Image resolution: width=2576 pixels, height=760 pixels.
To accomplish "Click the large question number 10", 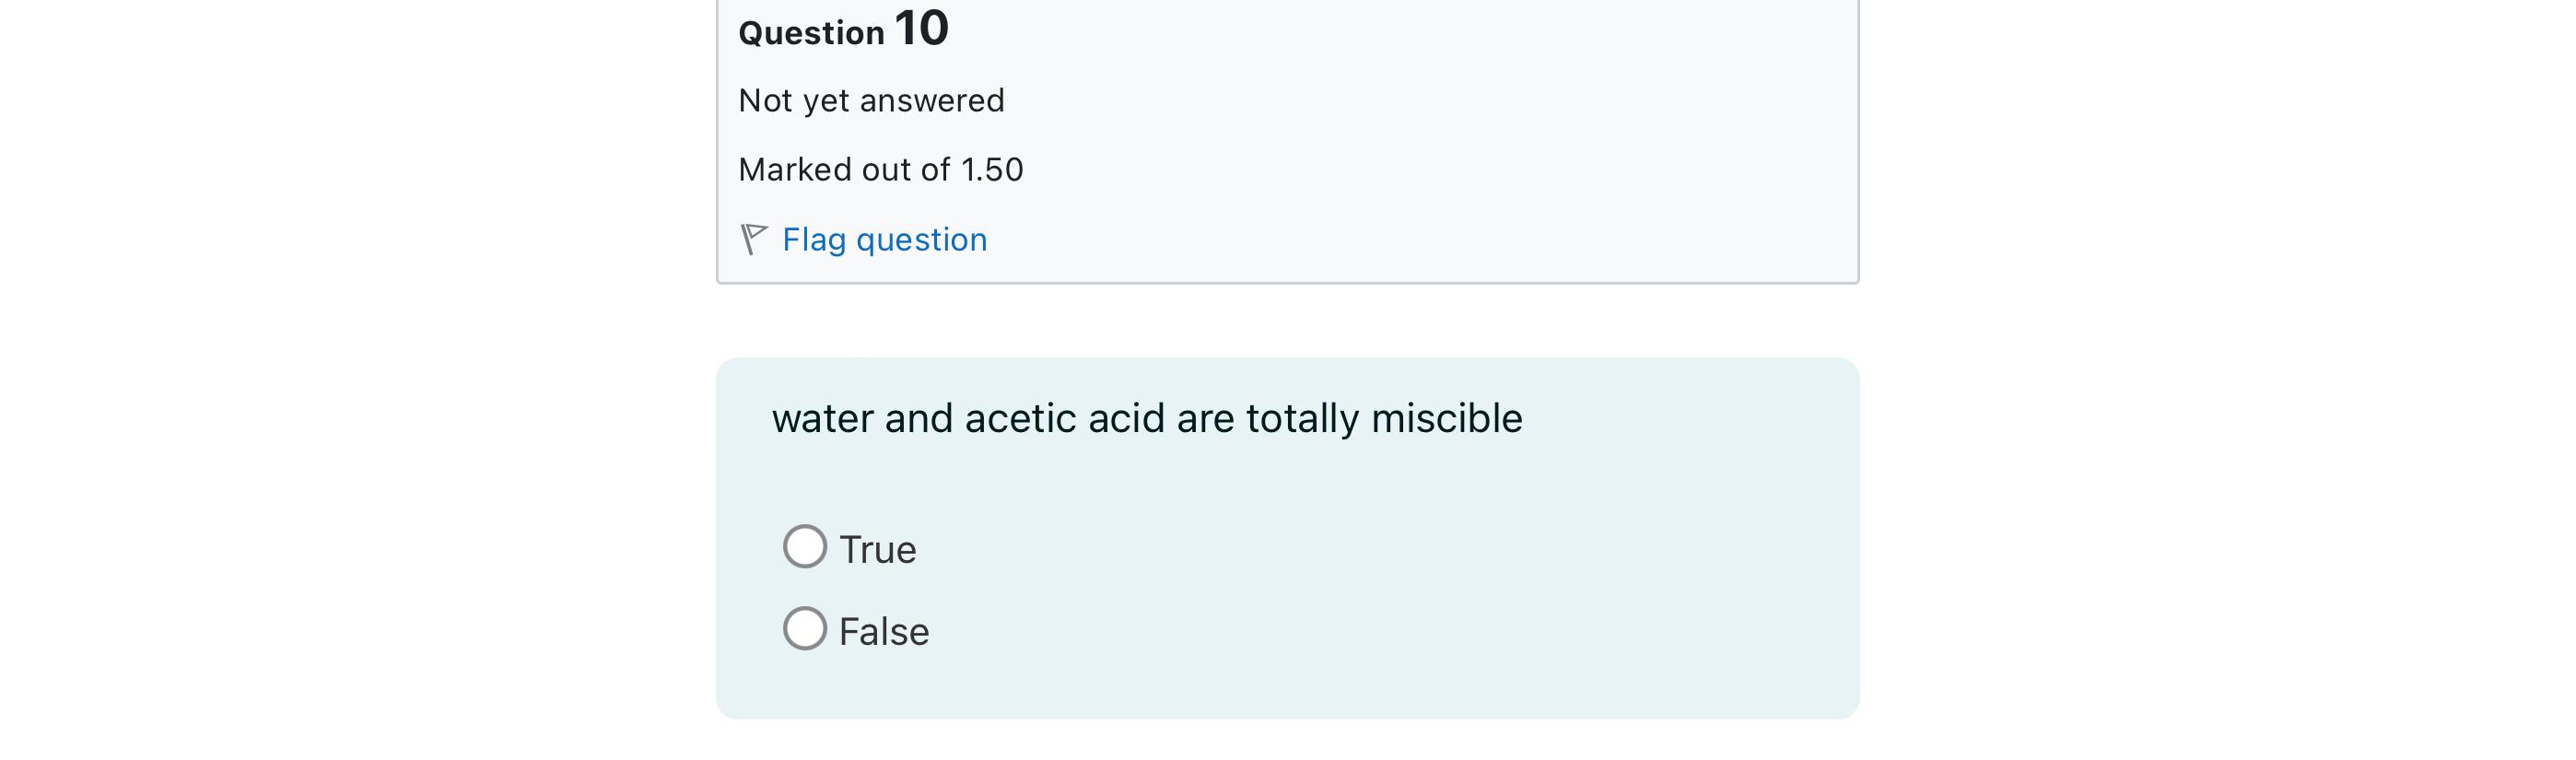I will click(x=921, y=28).
